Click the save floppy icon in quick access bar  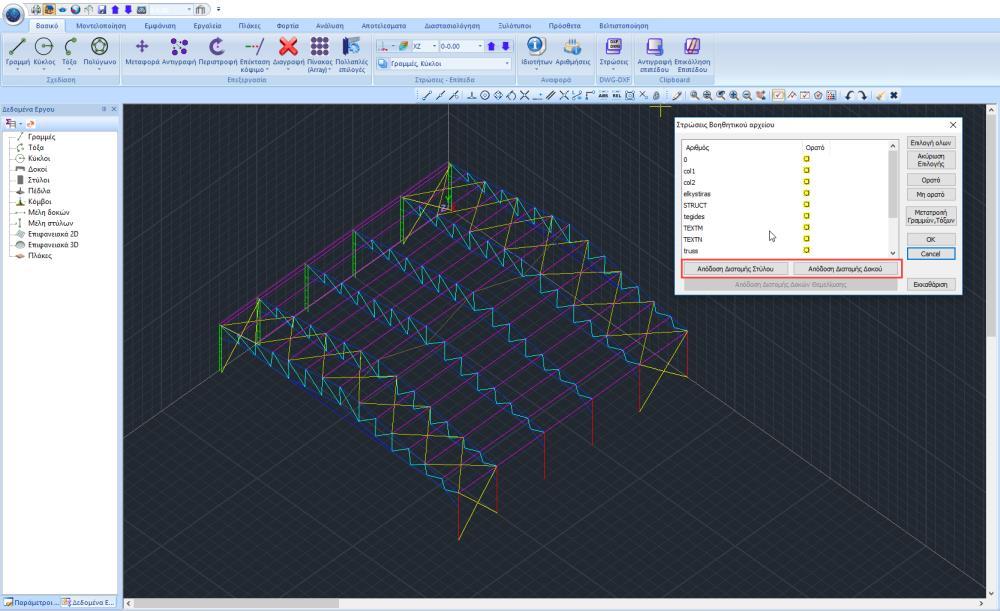[102, 10]
